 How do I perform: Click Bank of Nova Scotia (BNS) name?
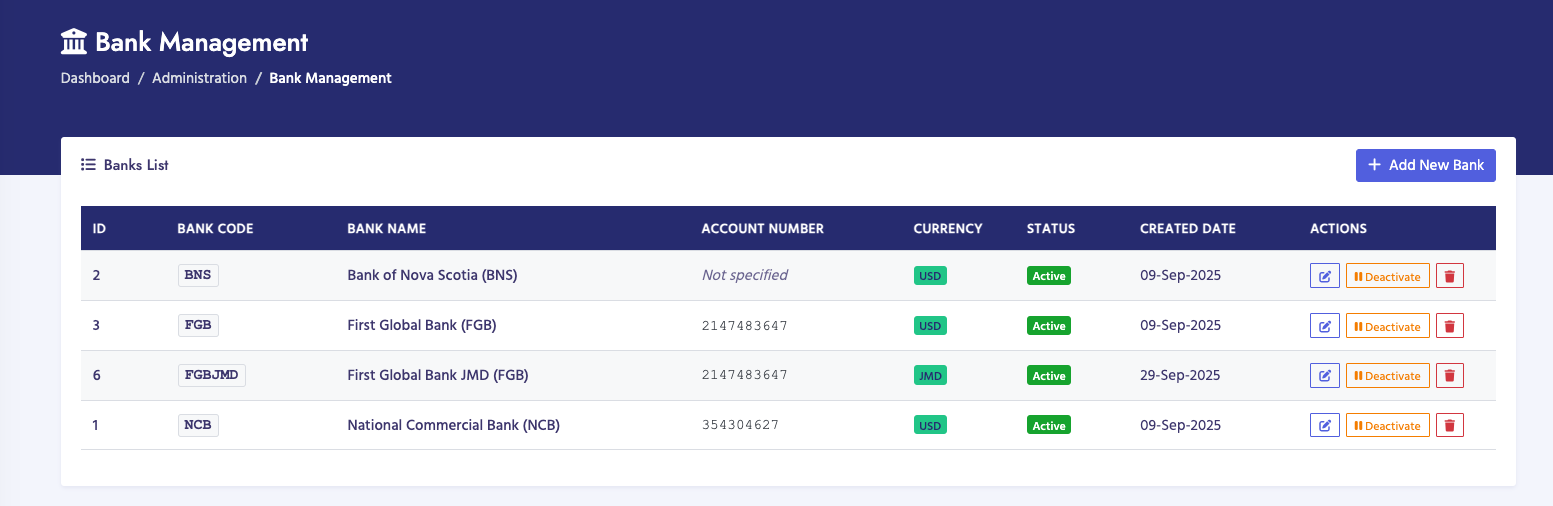pos(432,275)
